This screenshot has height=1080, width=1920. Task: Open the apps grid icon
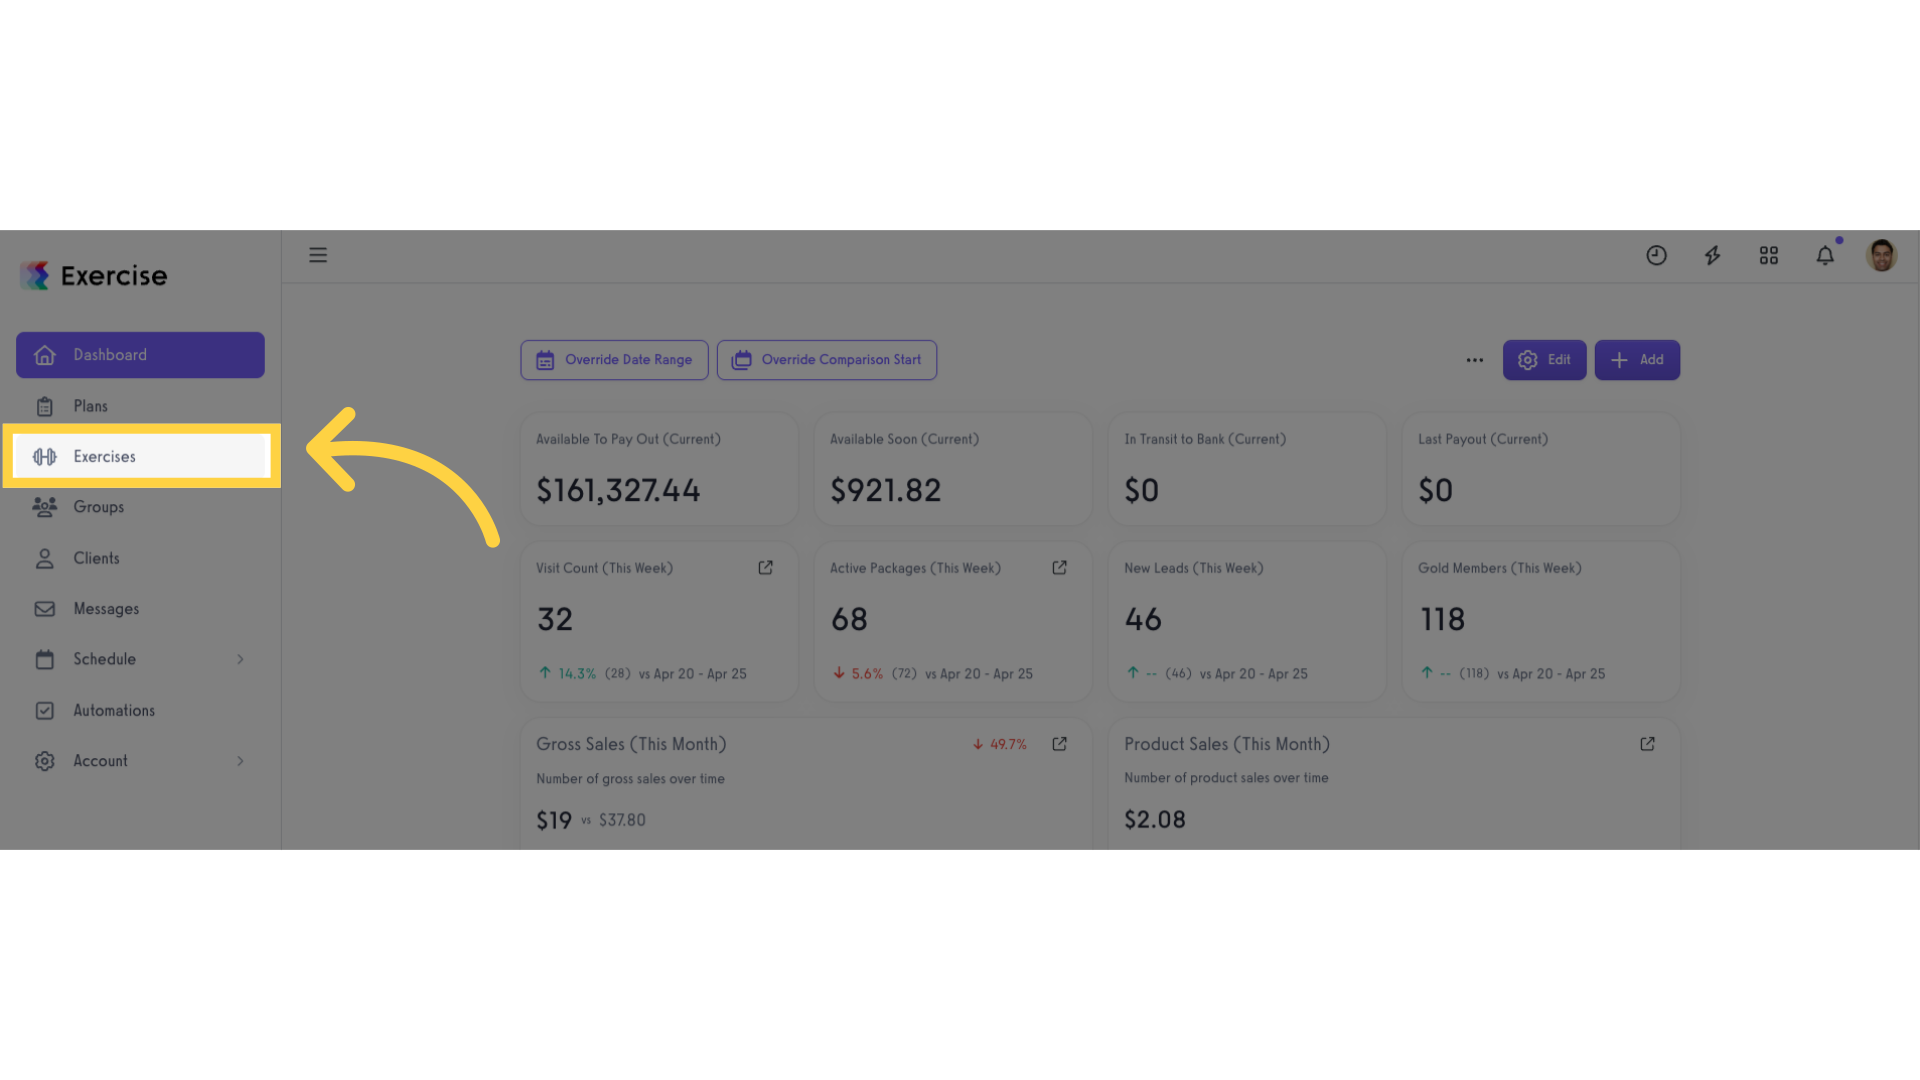pyautogui.click(x=1769, y=256)
